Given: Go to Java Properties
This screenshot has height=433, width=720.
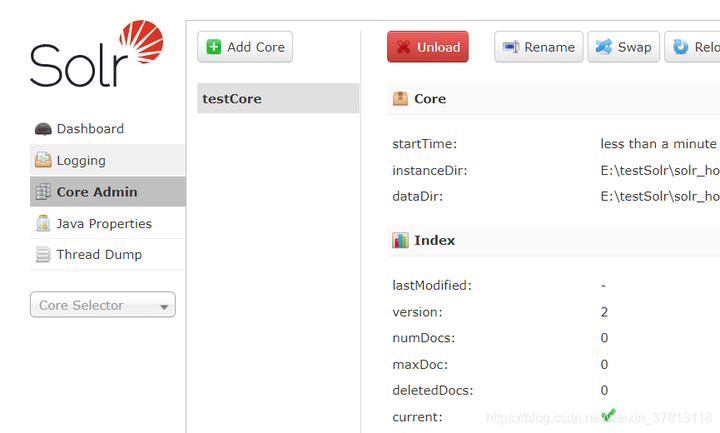Looking at the screenshot, I should [x=104, y=224].
